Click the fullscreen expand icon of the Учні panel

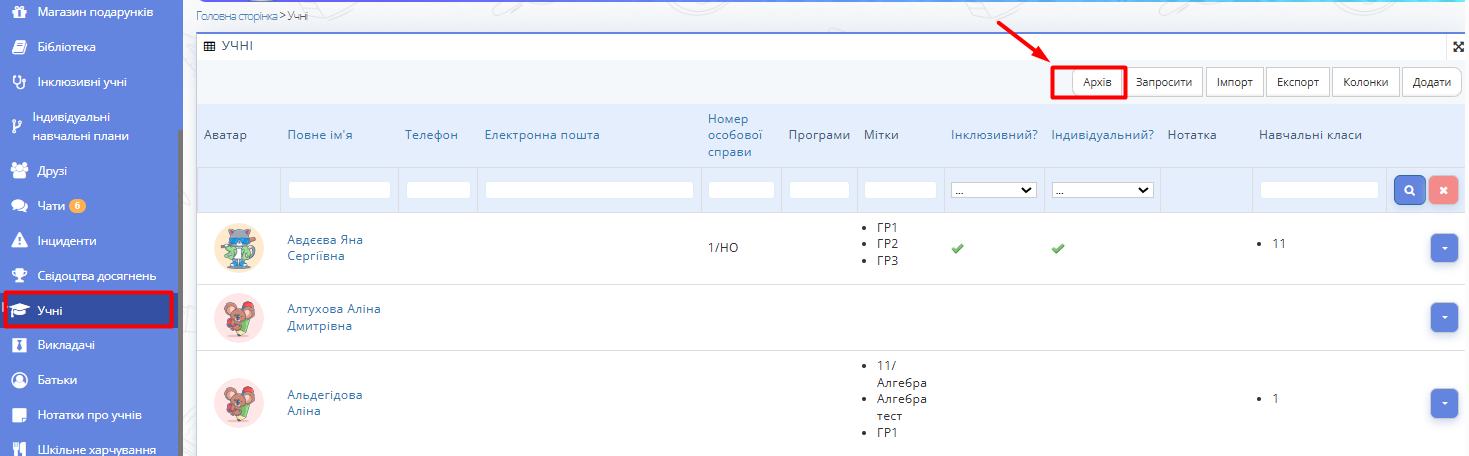point(1458,47)
